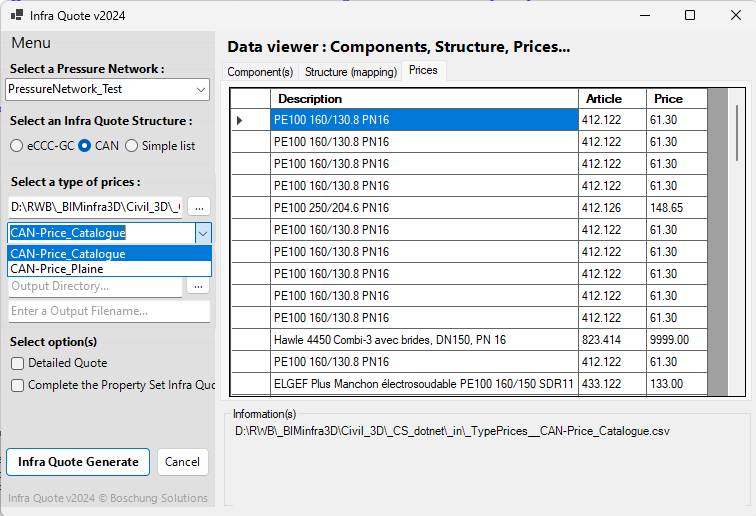
Task: Toggle Complete the Property Set checkbox
Action: tap(18, 385)
